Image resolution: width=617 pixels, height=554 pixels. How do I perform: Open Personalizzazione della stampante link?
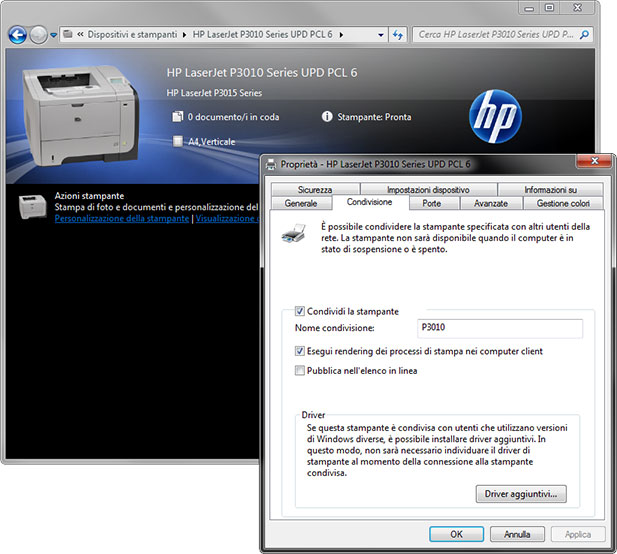pyautogui.click(x=122, y=218)
